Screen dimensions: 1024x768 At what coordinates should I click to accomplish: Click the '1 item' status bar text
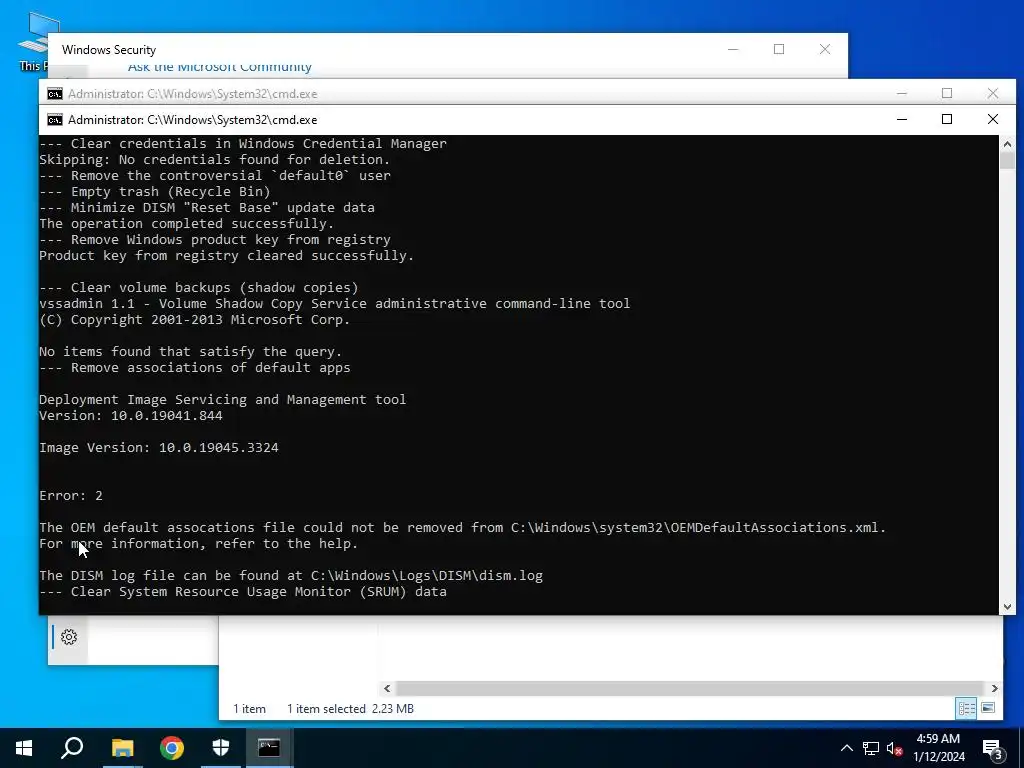click(x=249, y=709)
